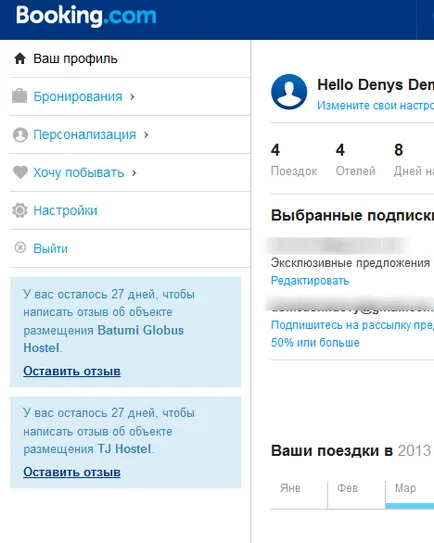This screenshot has height=543, width=434.
Task: Click the Booking.com logo
Action: coord(86,16)
